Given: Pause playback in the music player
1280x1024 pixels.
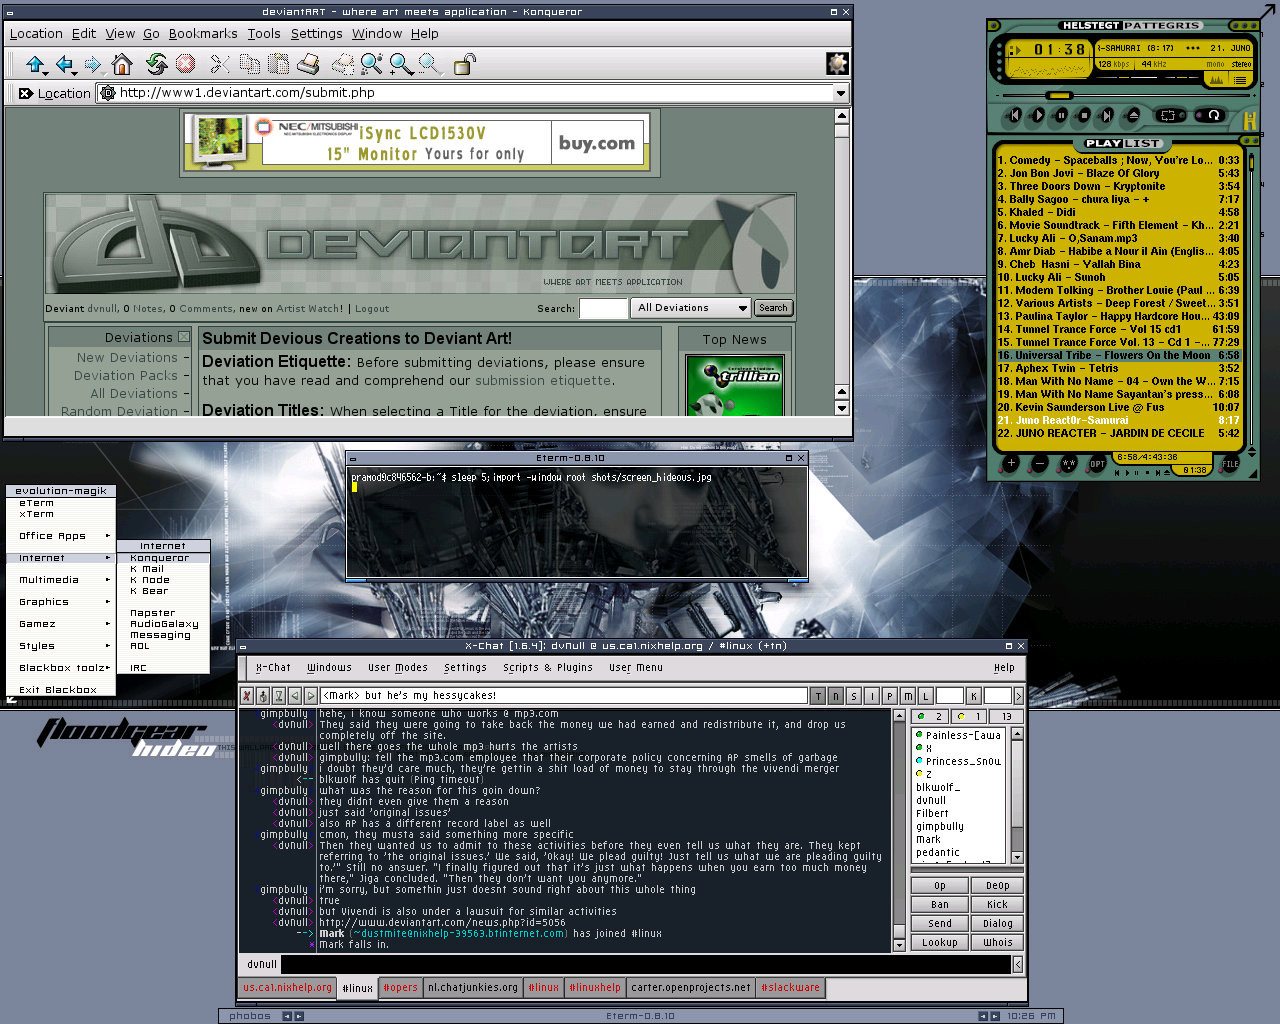Looking at the screenshot, I should point(1061,116).
